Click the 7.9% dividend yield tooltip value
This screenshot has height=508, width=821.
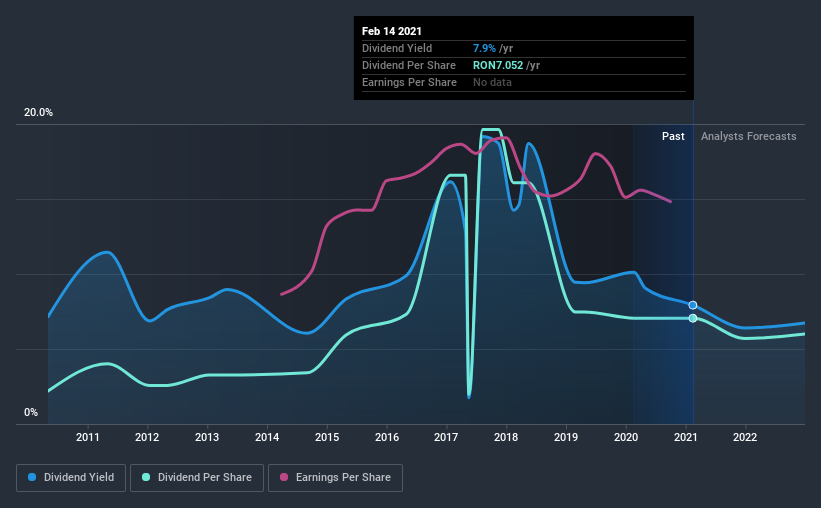tap(484, 48)
